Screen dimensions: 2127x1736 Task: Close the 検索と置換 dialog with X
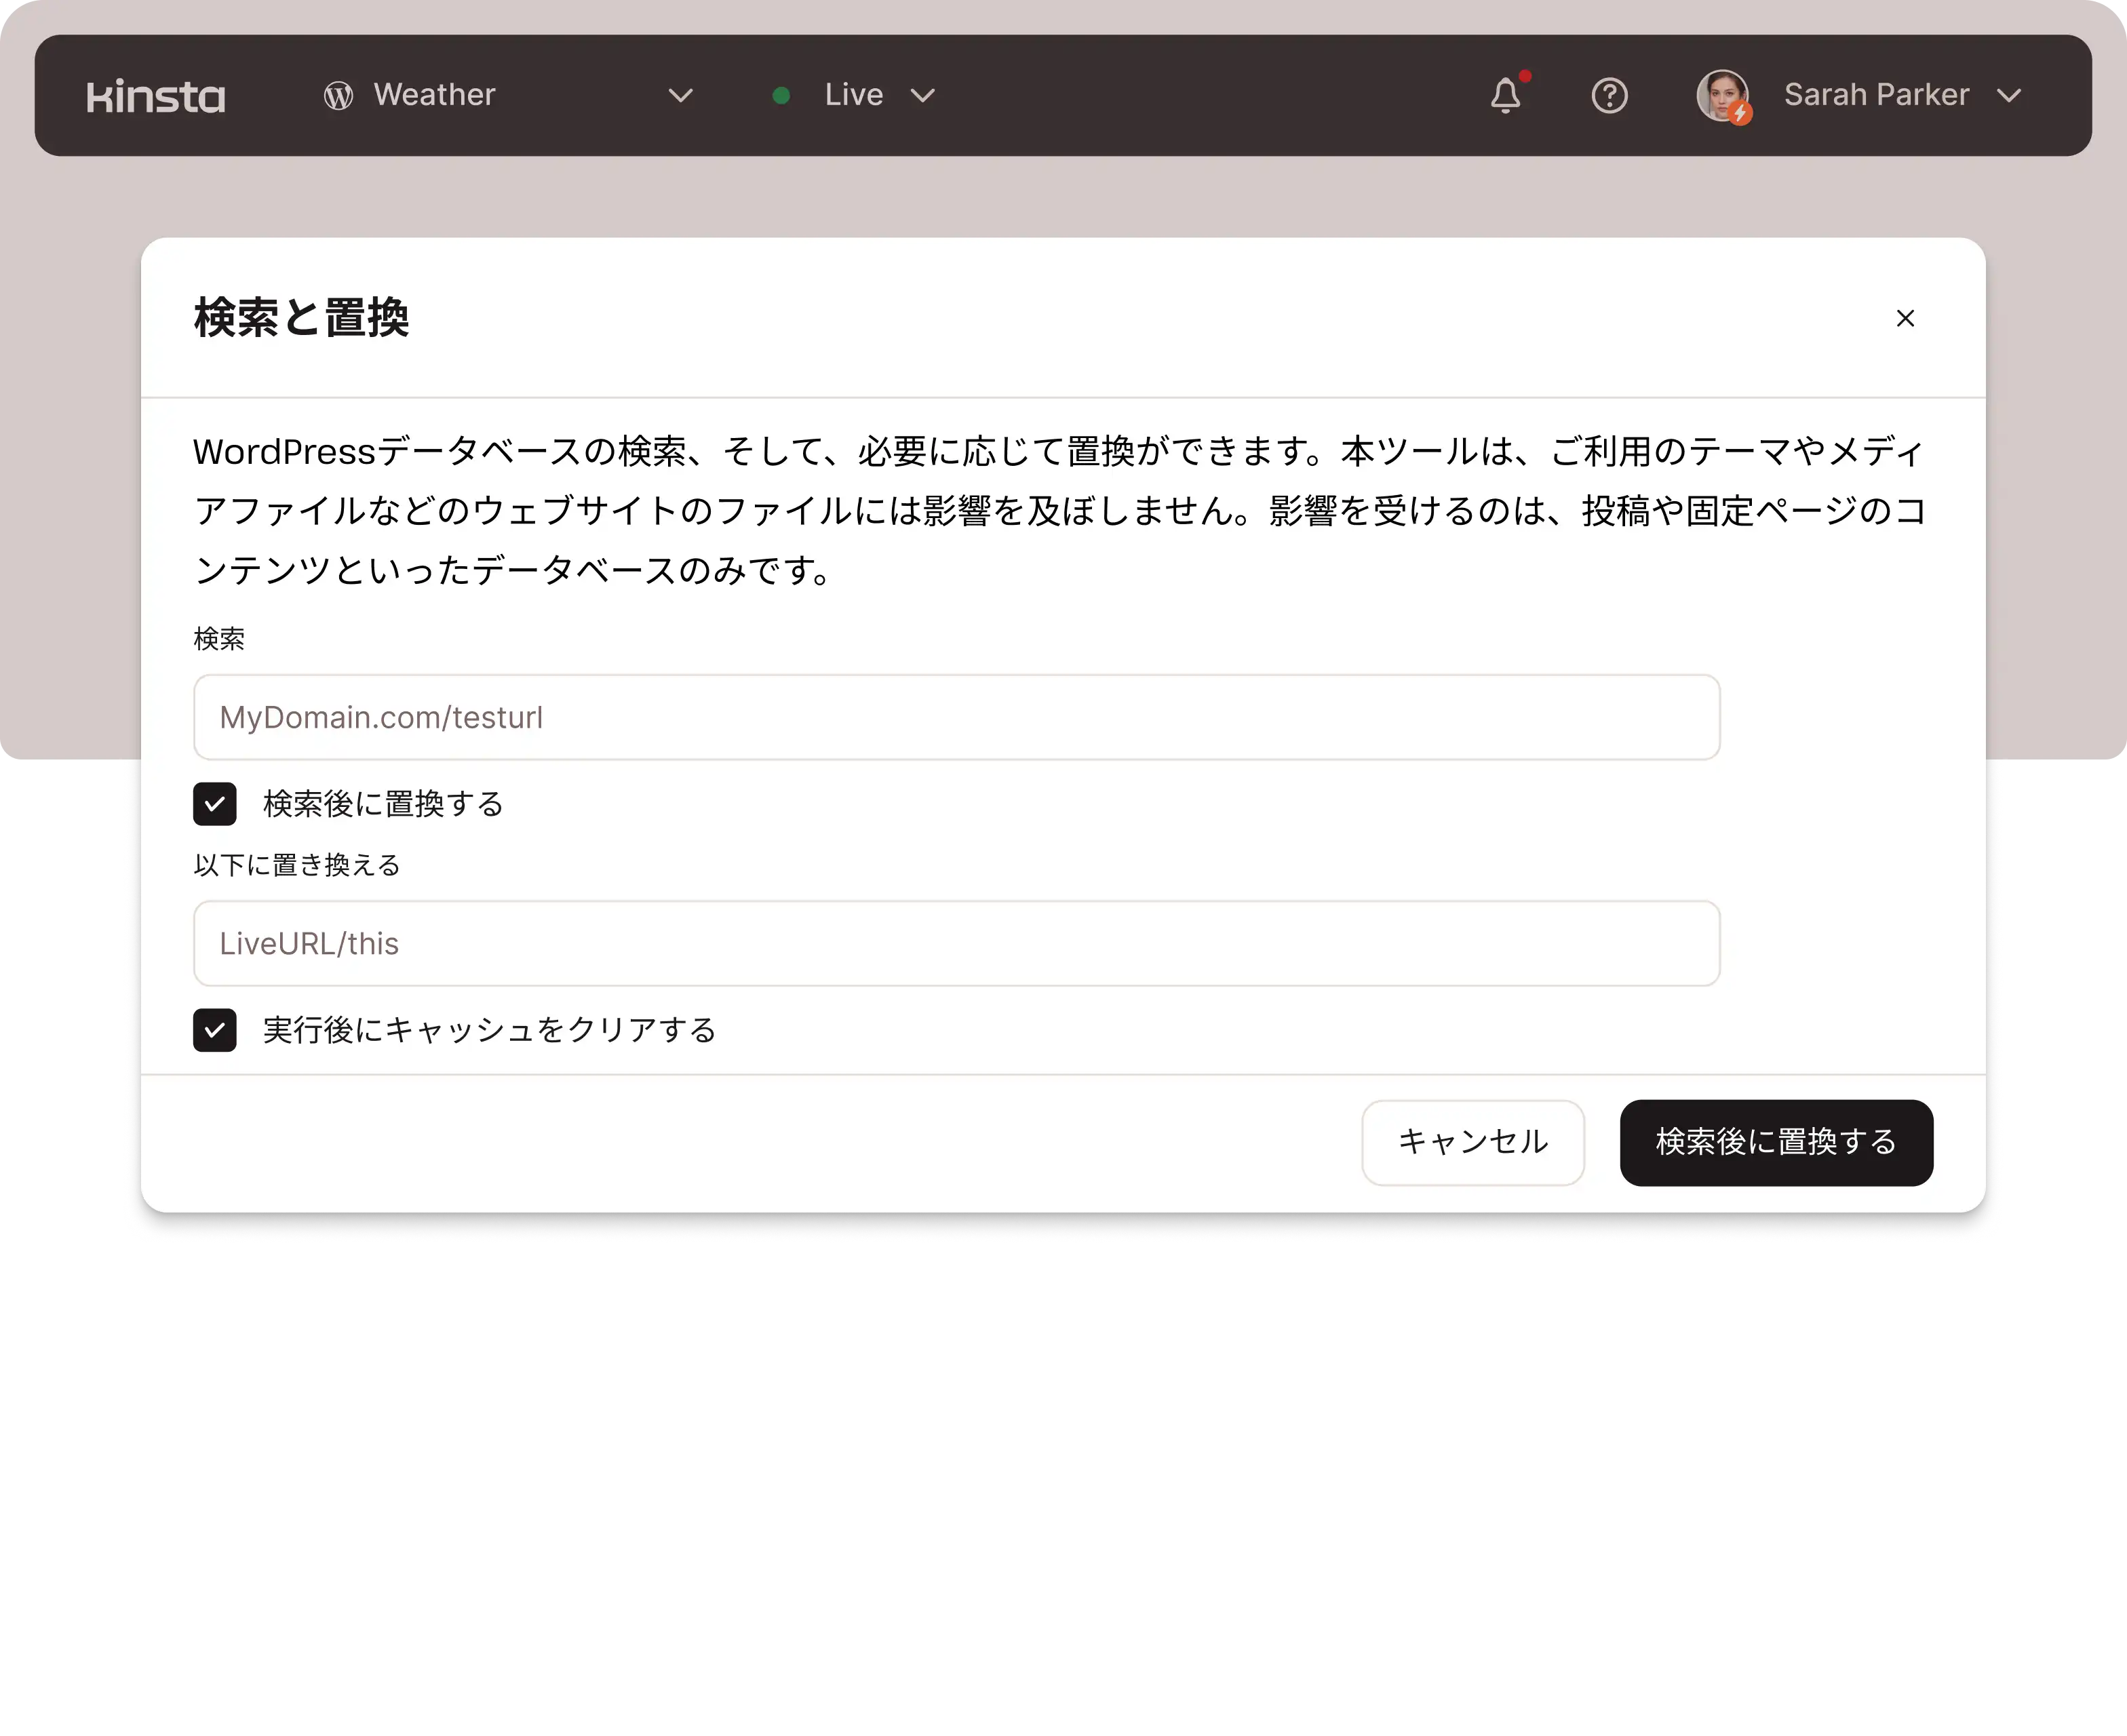click(1905, 318)
